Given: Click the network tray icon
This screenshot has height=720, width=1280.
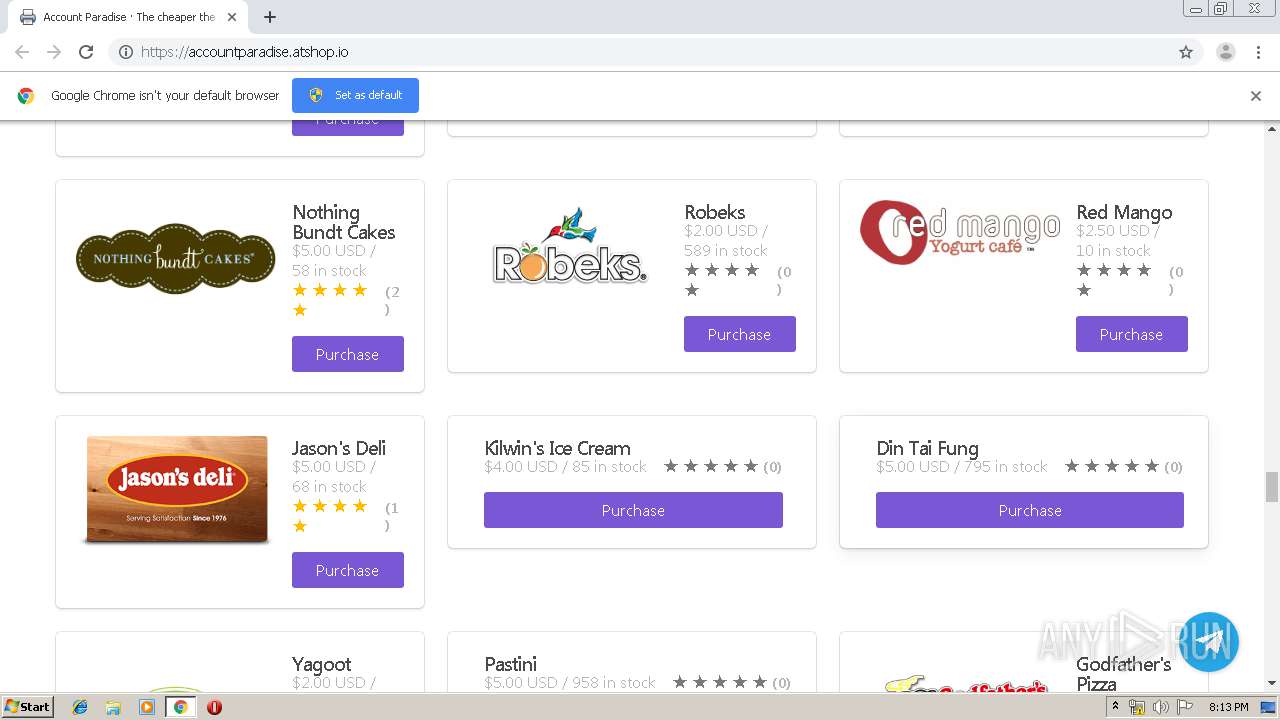Looking at the screenshot, I should pos(1137,707).
